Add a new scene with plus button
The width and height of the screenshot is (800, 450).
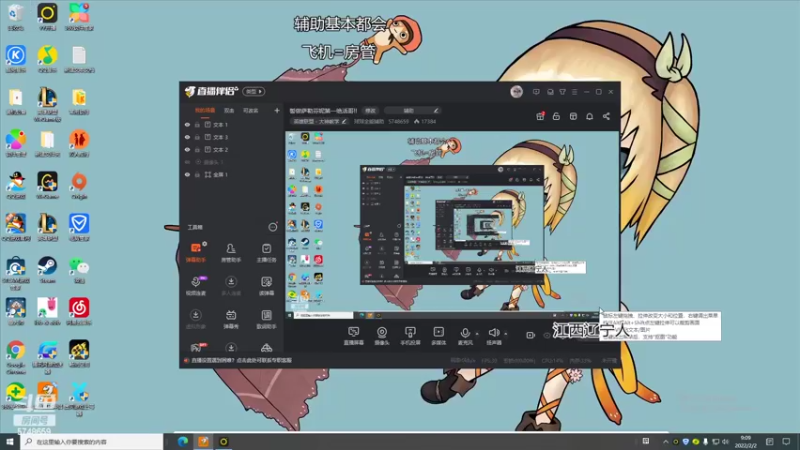[277, 110]
